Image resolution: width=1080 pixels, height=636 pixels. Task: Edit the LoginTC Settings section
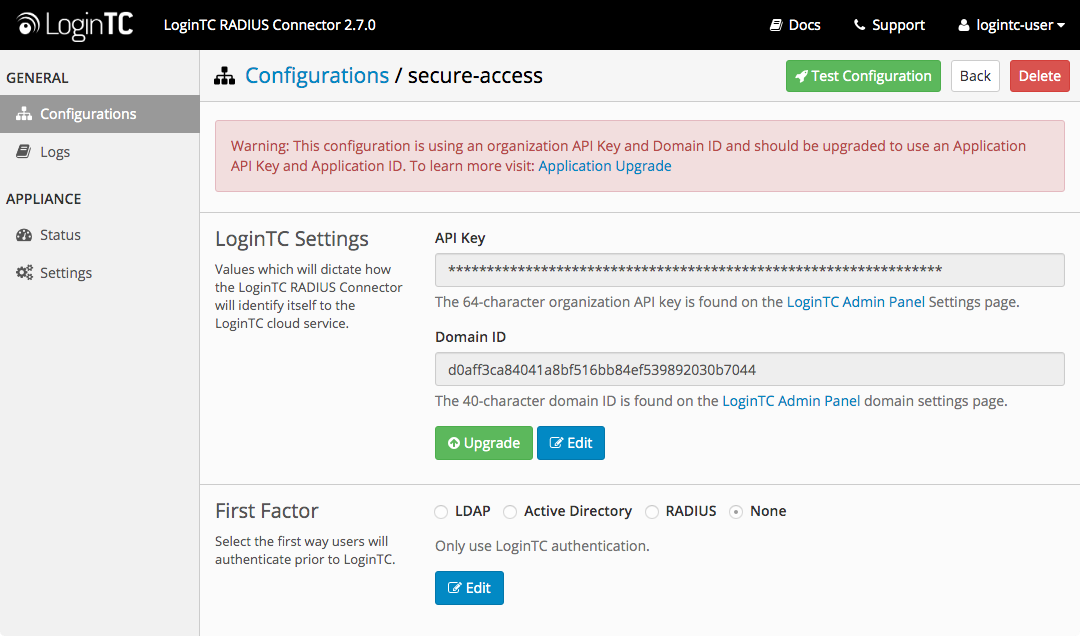pos(570,443)
